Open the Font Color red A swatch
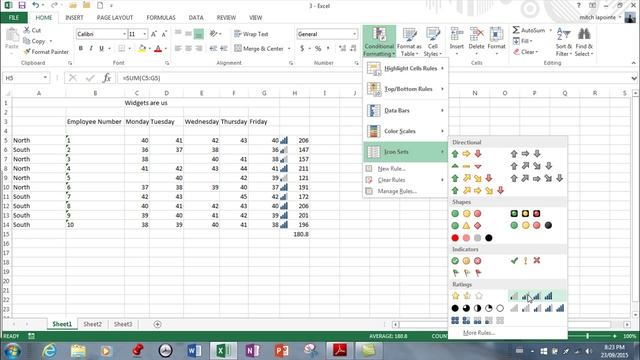Screen dimensions: 640x360 coord(158,49)
